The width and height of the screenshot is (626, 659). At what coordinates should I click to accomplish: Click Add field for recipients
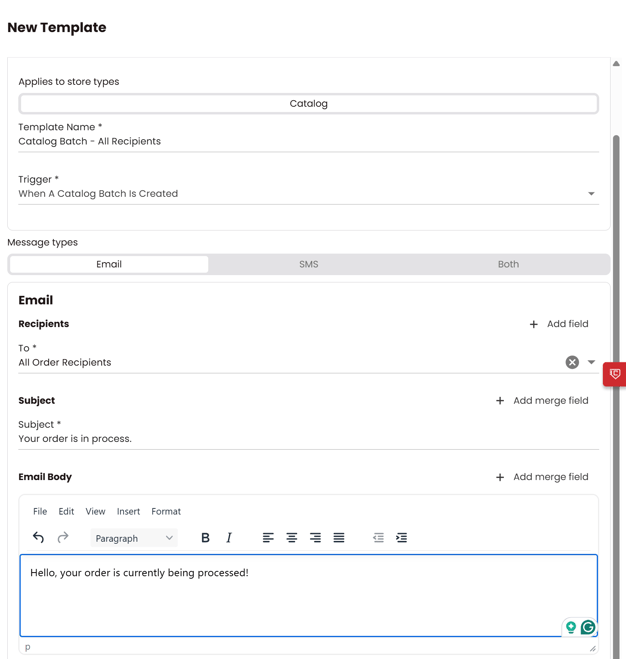(559, 324)
